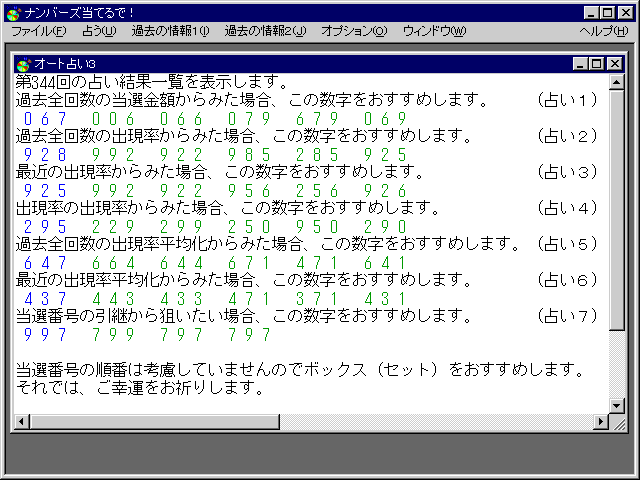640x480 pixels.
Task: Click the green number 985
Action: point(249,155)
